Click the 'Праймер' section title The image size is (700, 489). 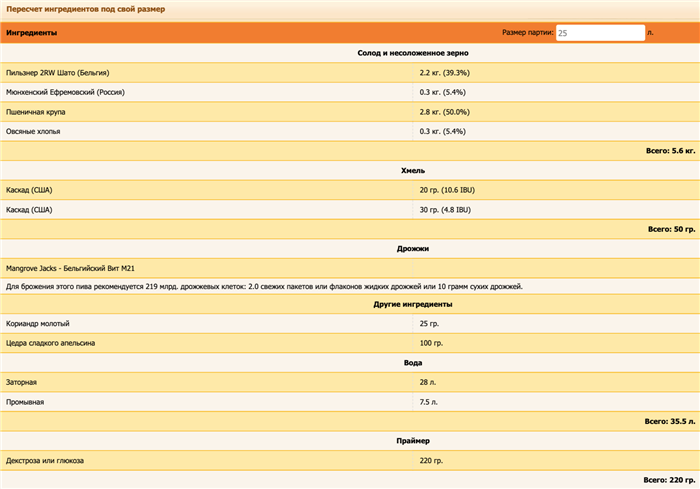[x=413, y=441]
